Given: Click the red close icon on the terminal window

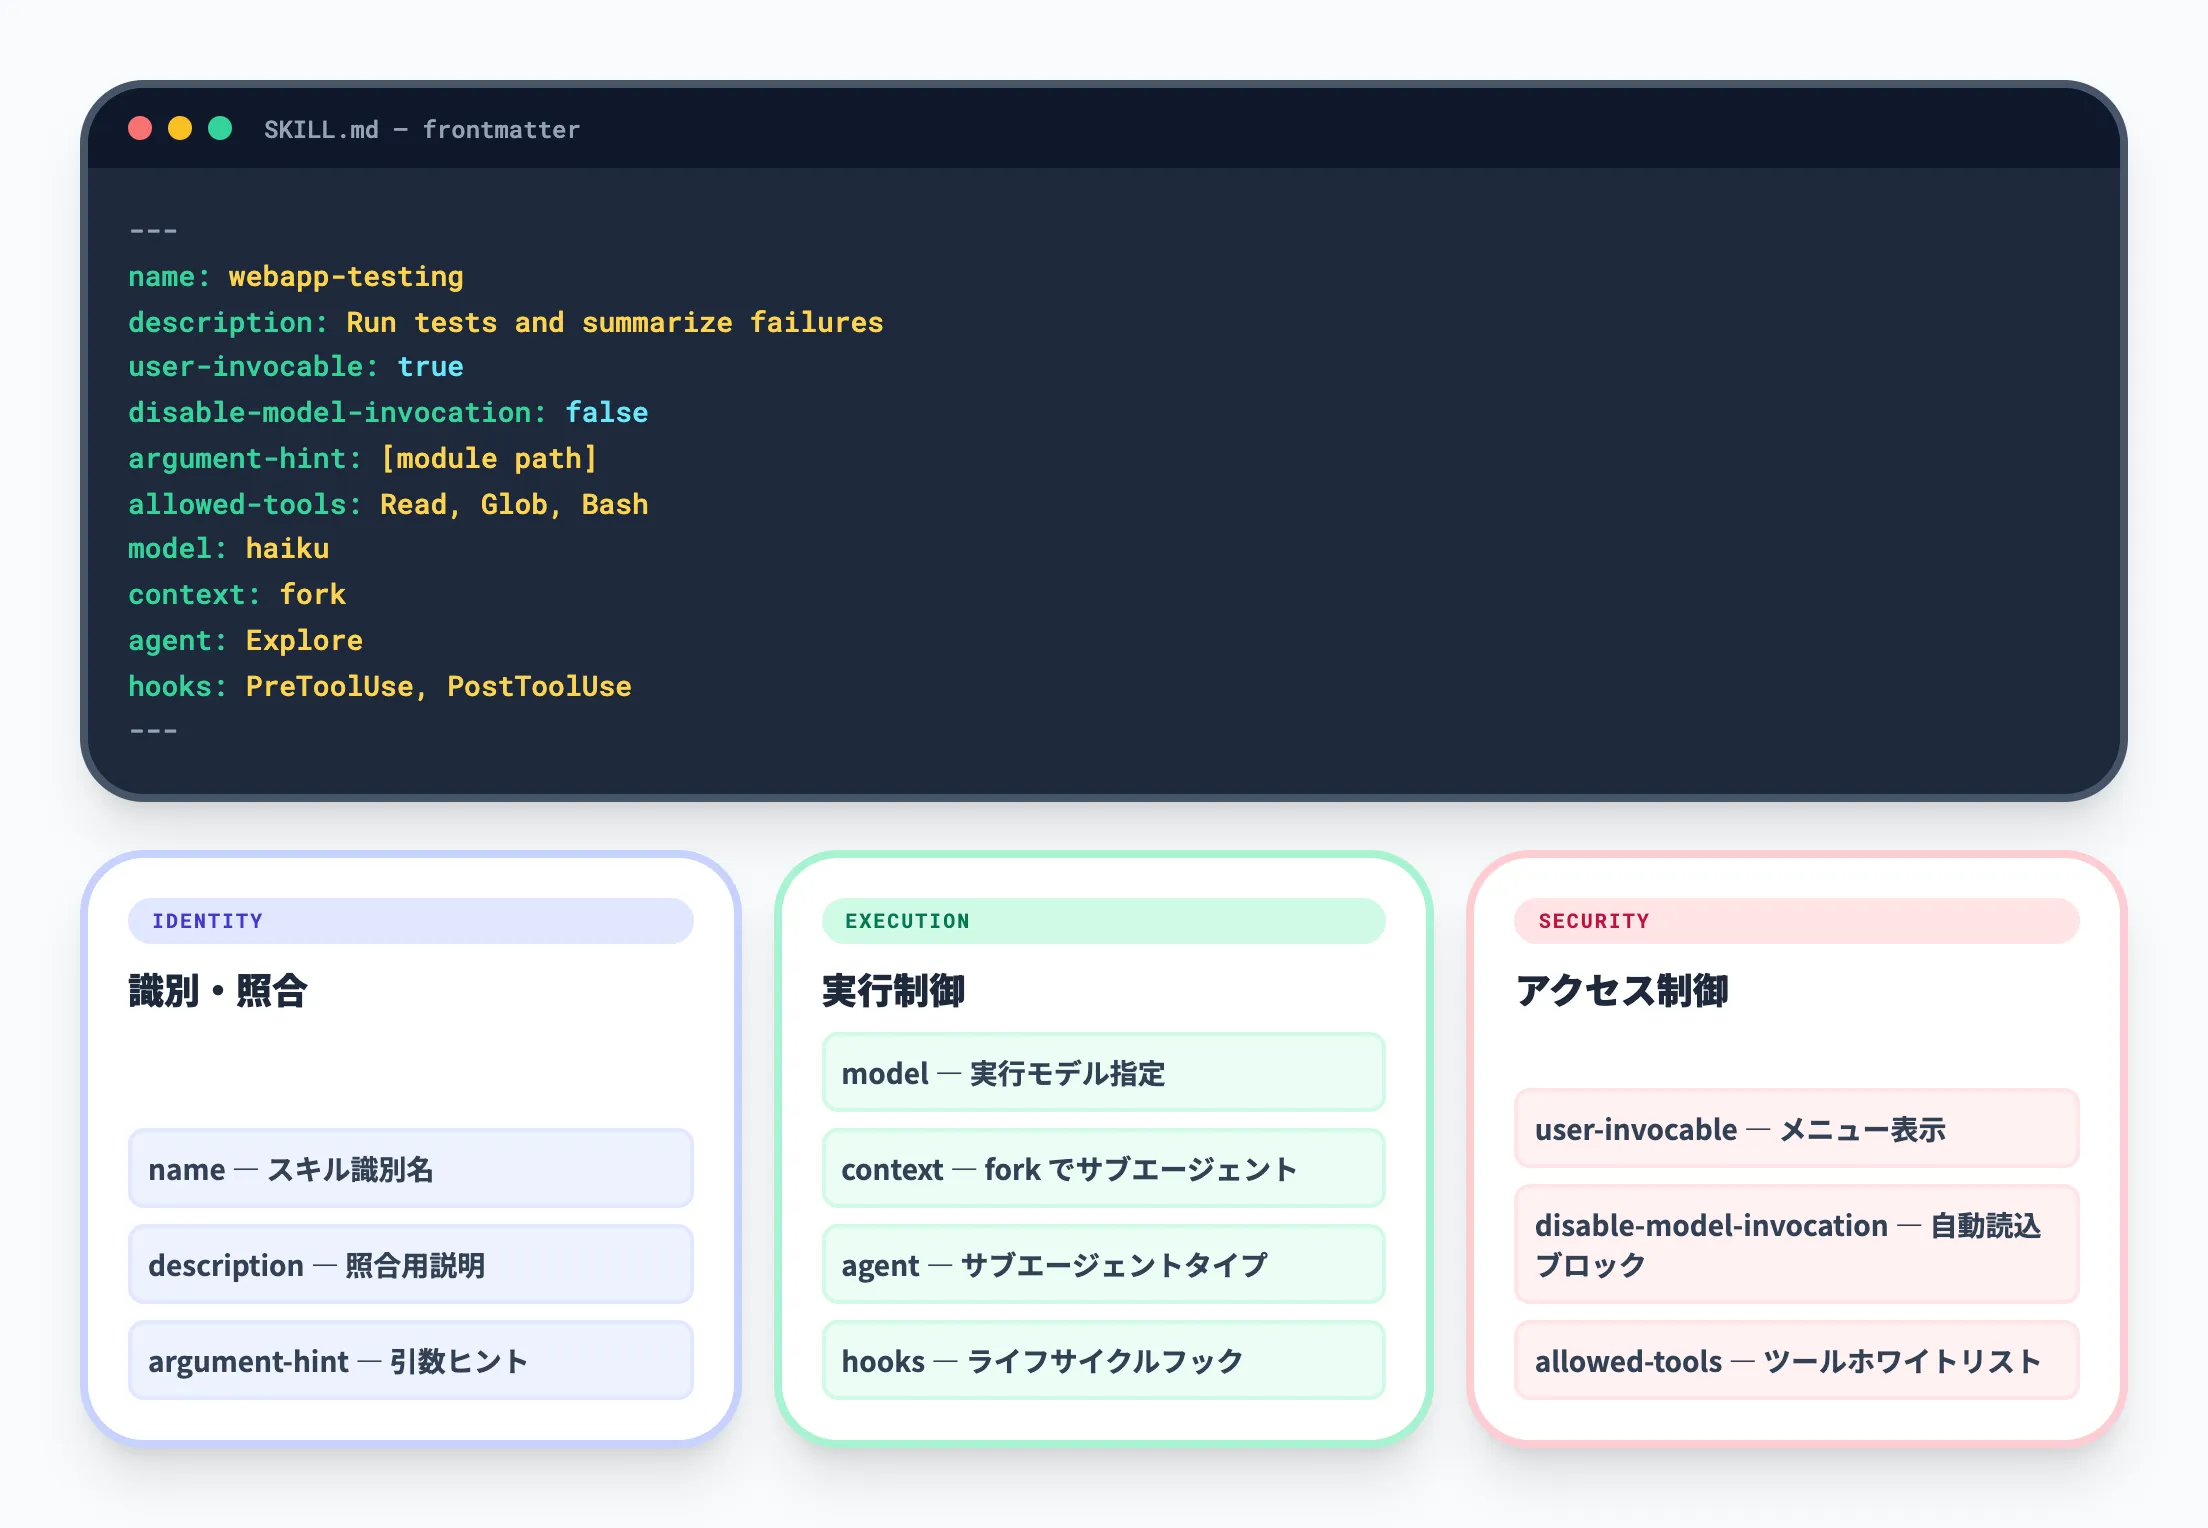Looking at the screenshot, I should click(x=140, y=128).
